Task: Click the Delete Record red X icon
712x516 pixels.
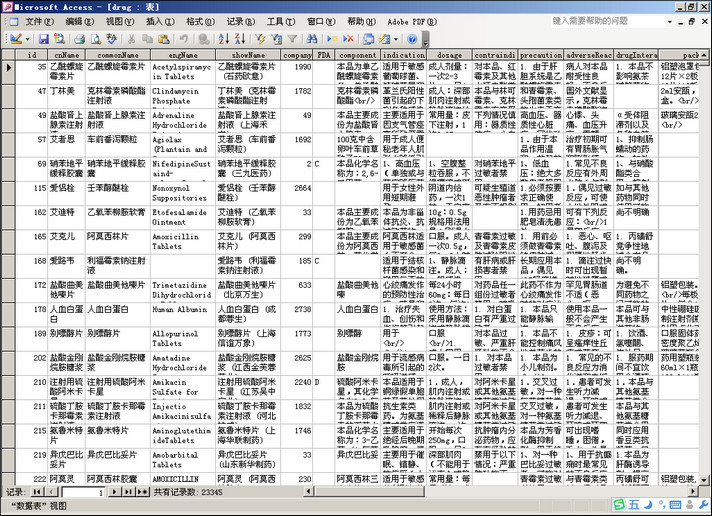Action: click(348, 39)
